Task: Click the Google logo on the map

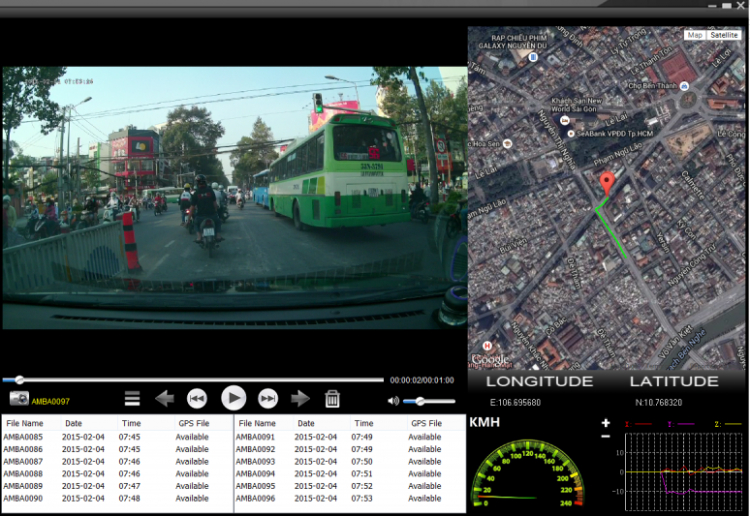Action: pos(490,359)
